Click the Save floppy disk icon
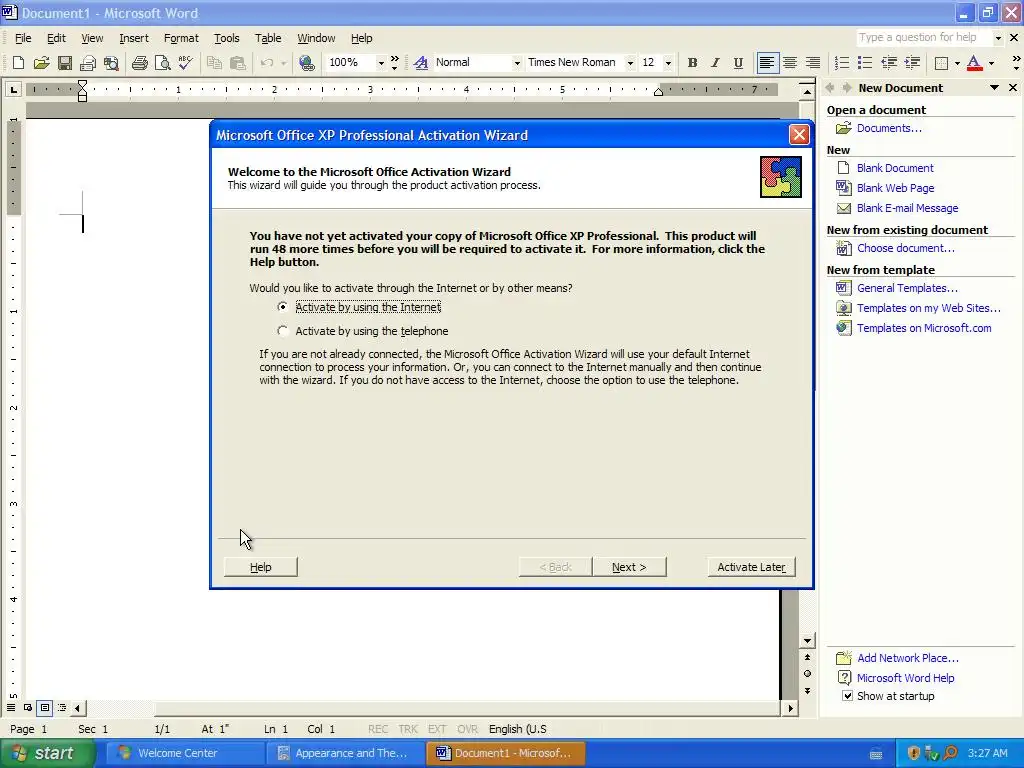 pyautogui.click(x=65, y=63)
